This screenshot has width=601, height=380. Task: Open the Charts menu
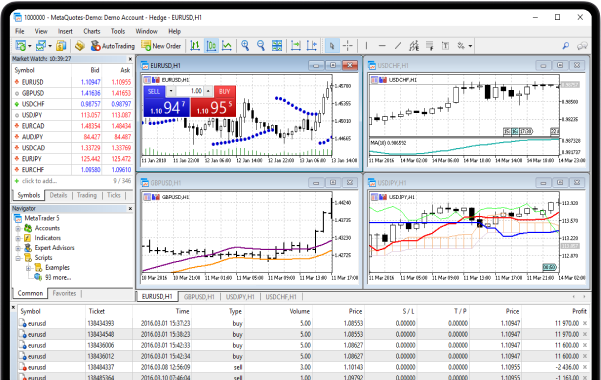92,31
